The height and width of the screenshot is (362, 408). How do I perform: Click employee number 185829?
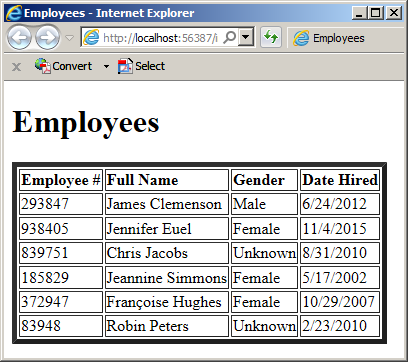(61, 277)
